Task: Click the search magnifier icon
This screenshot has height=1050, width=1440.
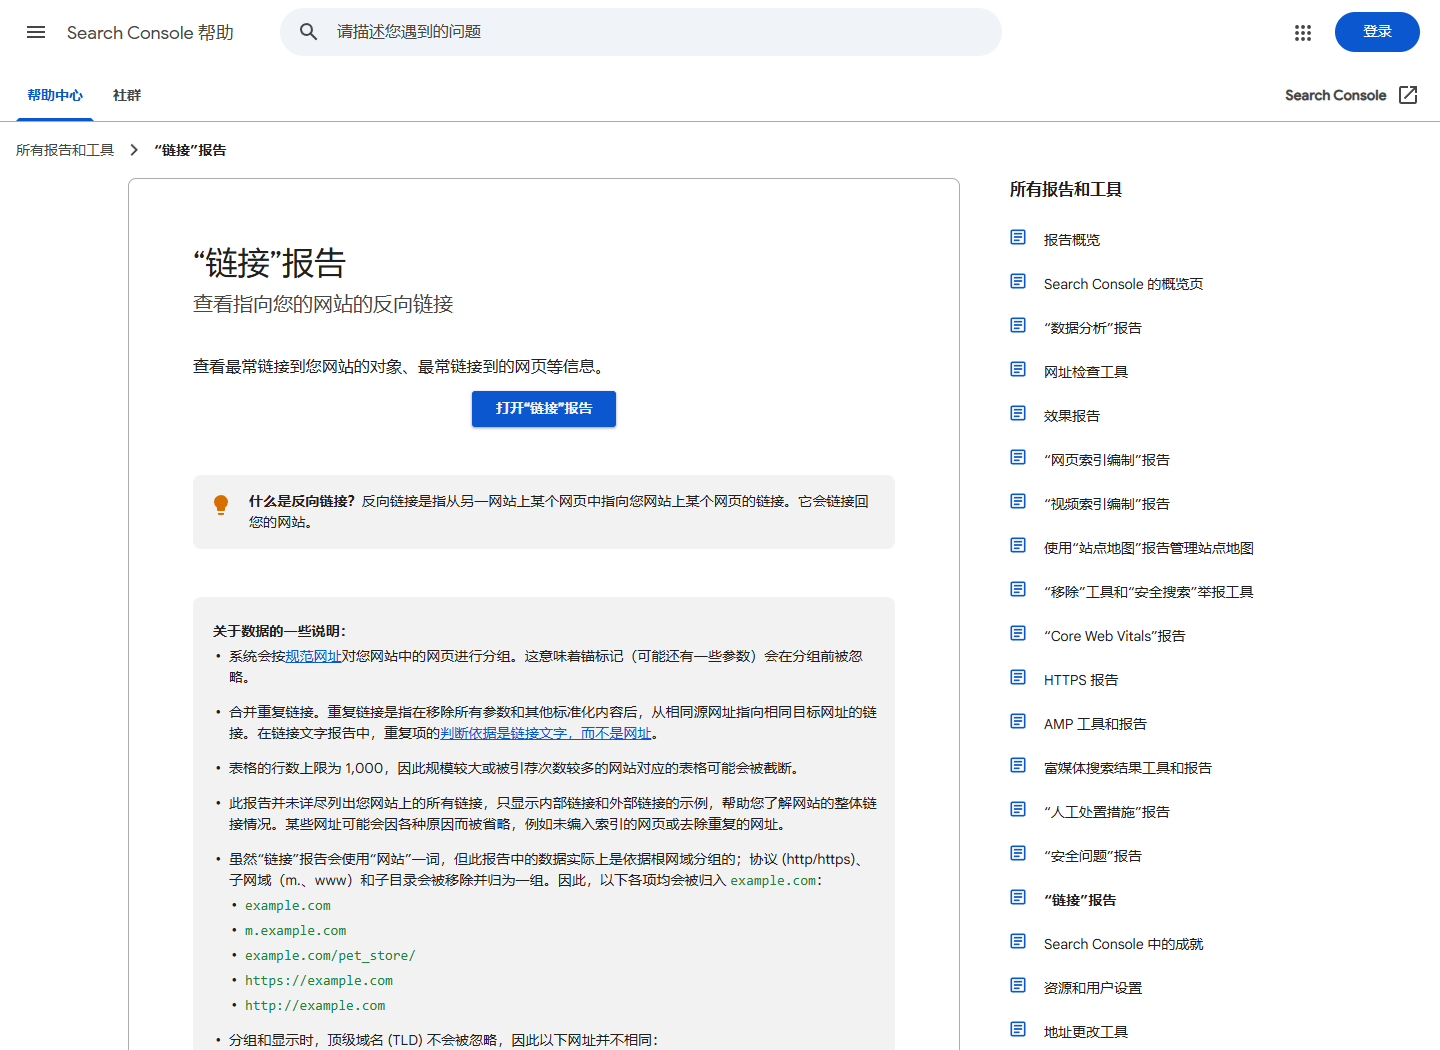Action: tap(309, 32)
